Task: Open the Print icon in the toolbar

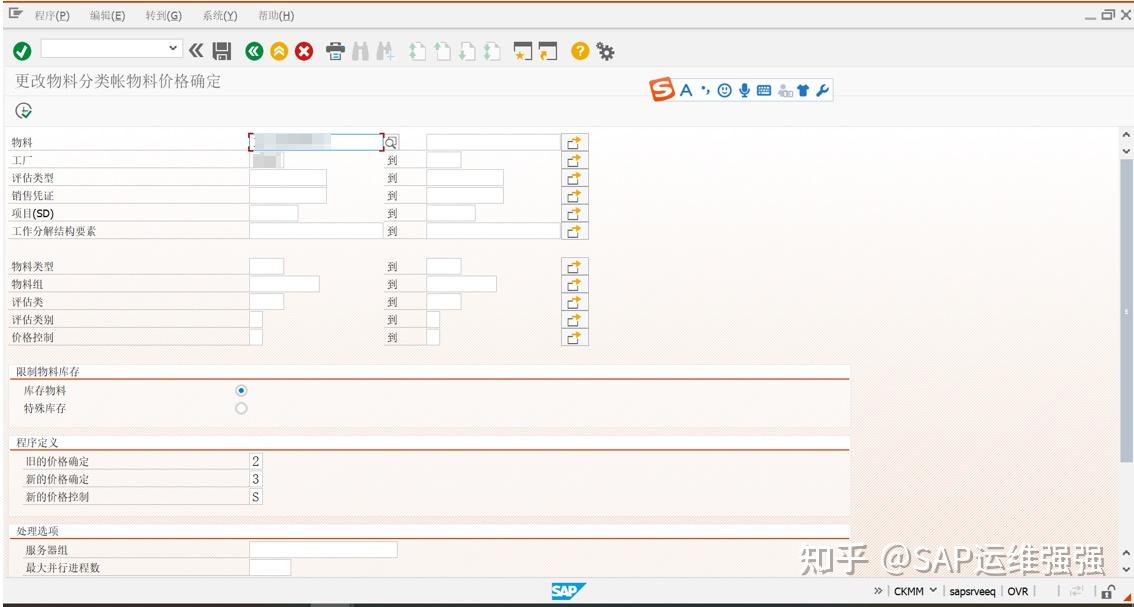Action: click(333, 52)
